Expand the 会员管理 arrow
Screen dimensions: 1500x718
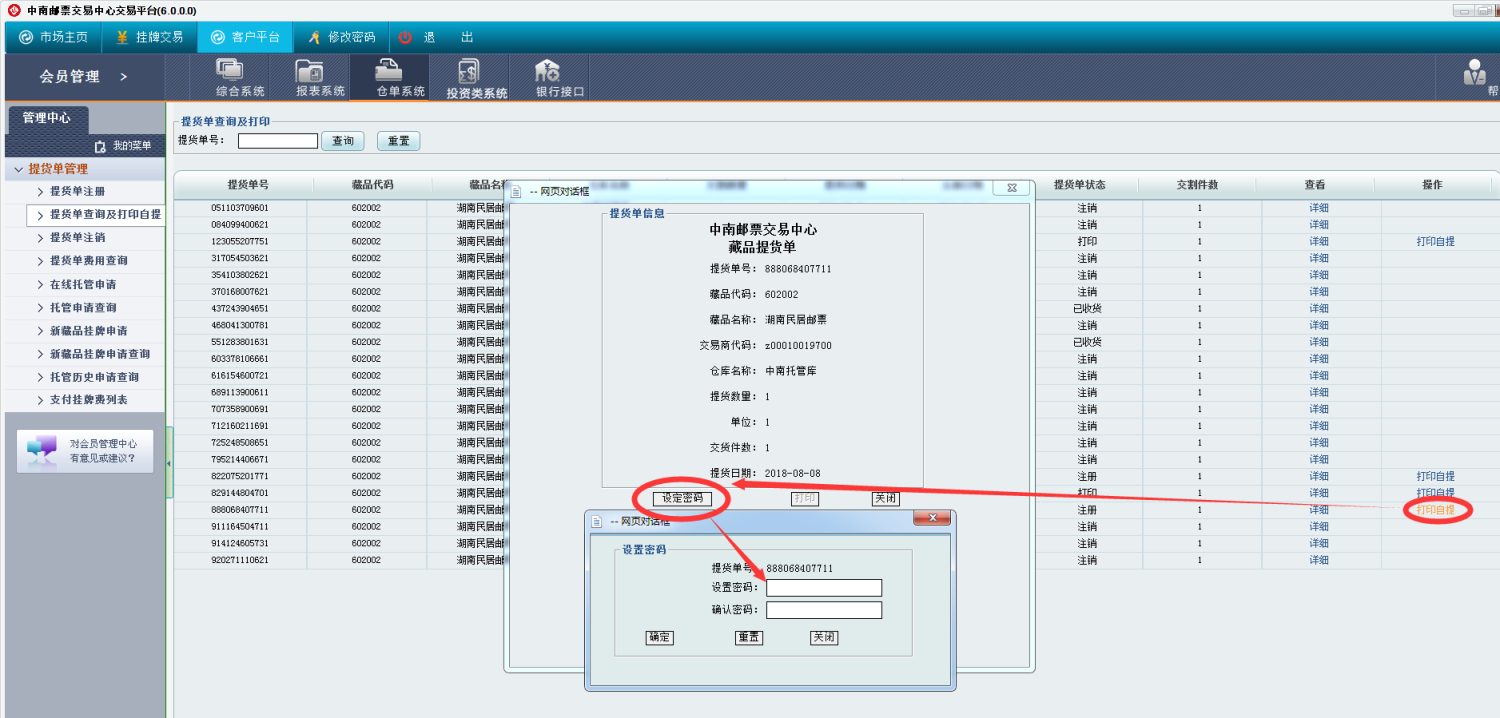tap(124, 77)
